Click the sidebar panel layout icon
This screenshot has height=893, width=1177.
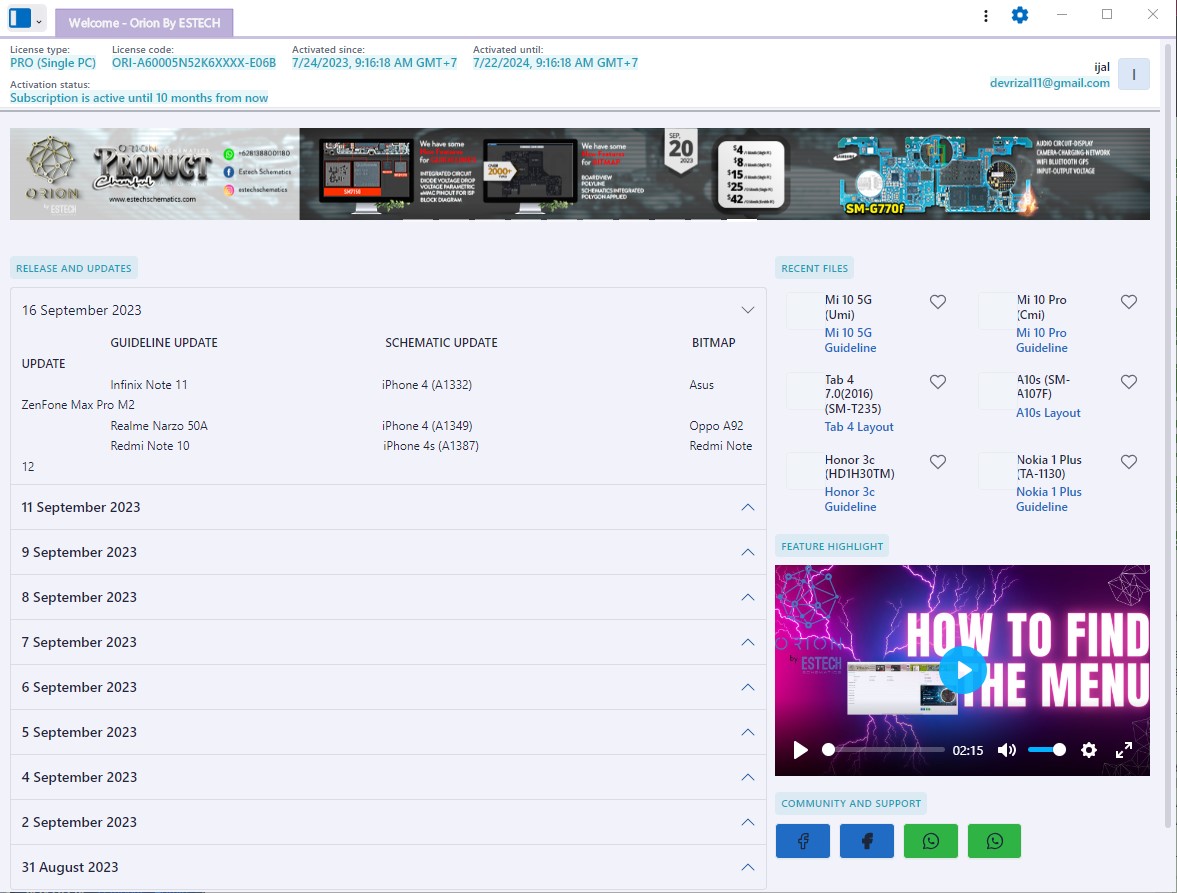point(19,18)
